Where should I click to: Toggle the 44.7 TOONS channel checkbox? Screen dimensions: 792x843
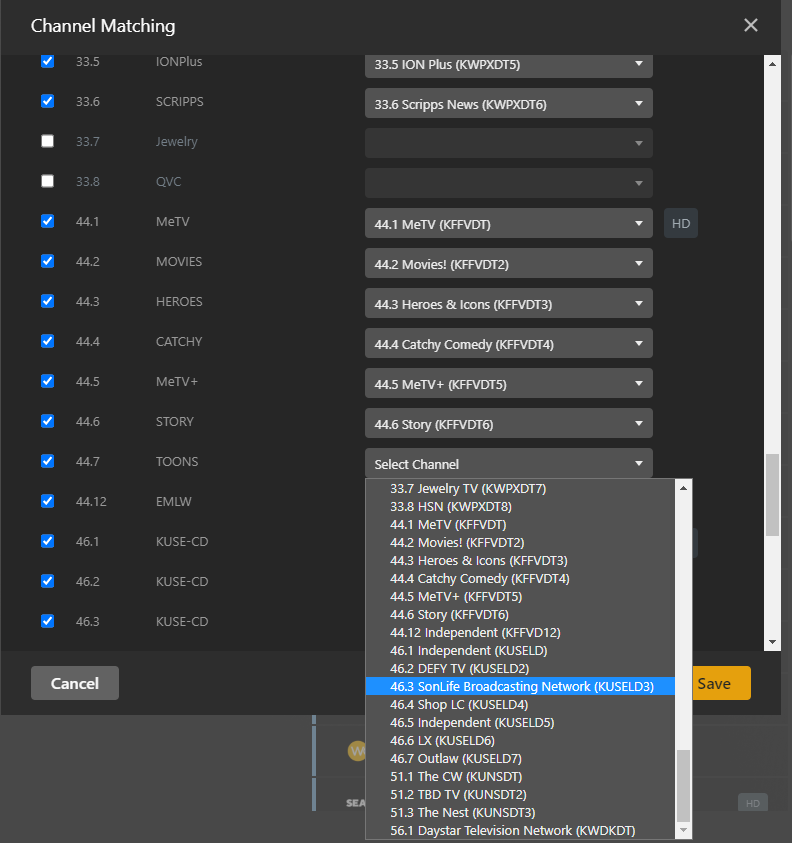47,461
